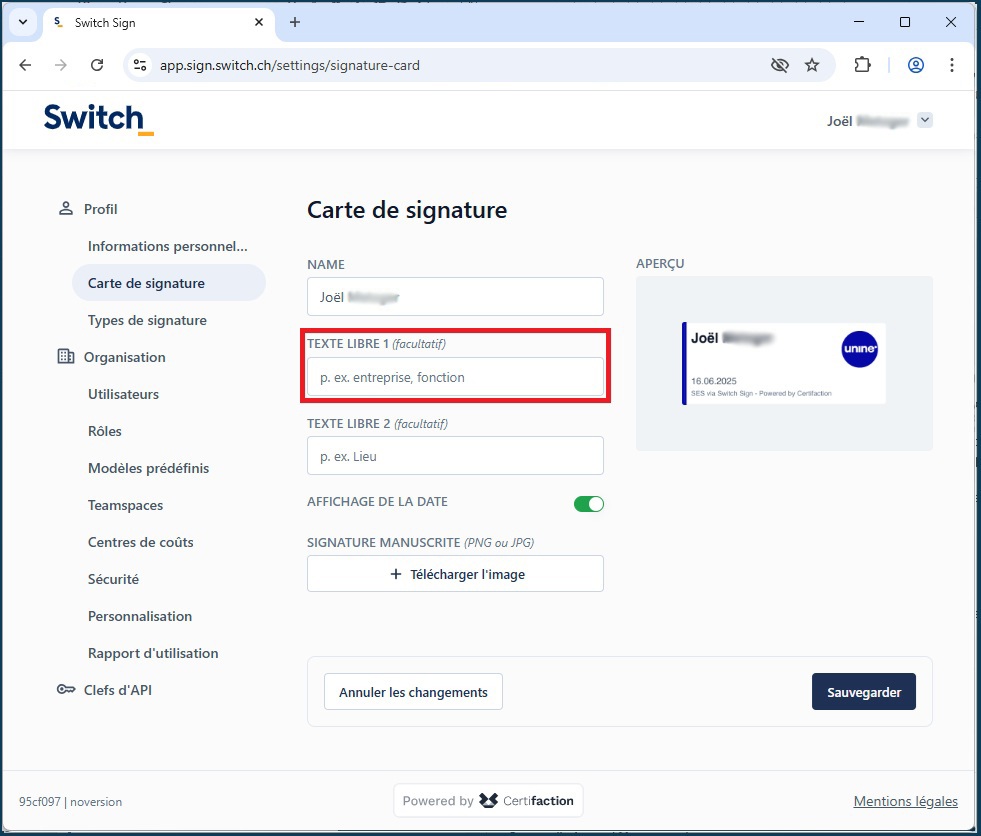Open the Chrome three-dot menu
The image size is (981, 836).
tap(952, 65)
